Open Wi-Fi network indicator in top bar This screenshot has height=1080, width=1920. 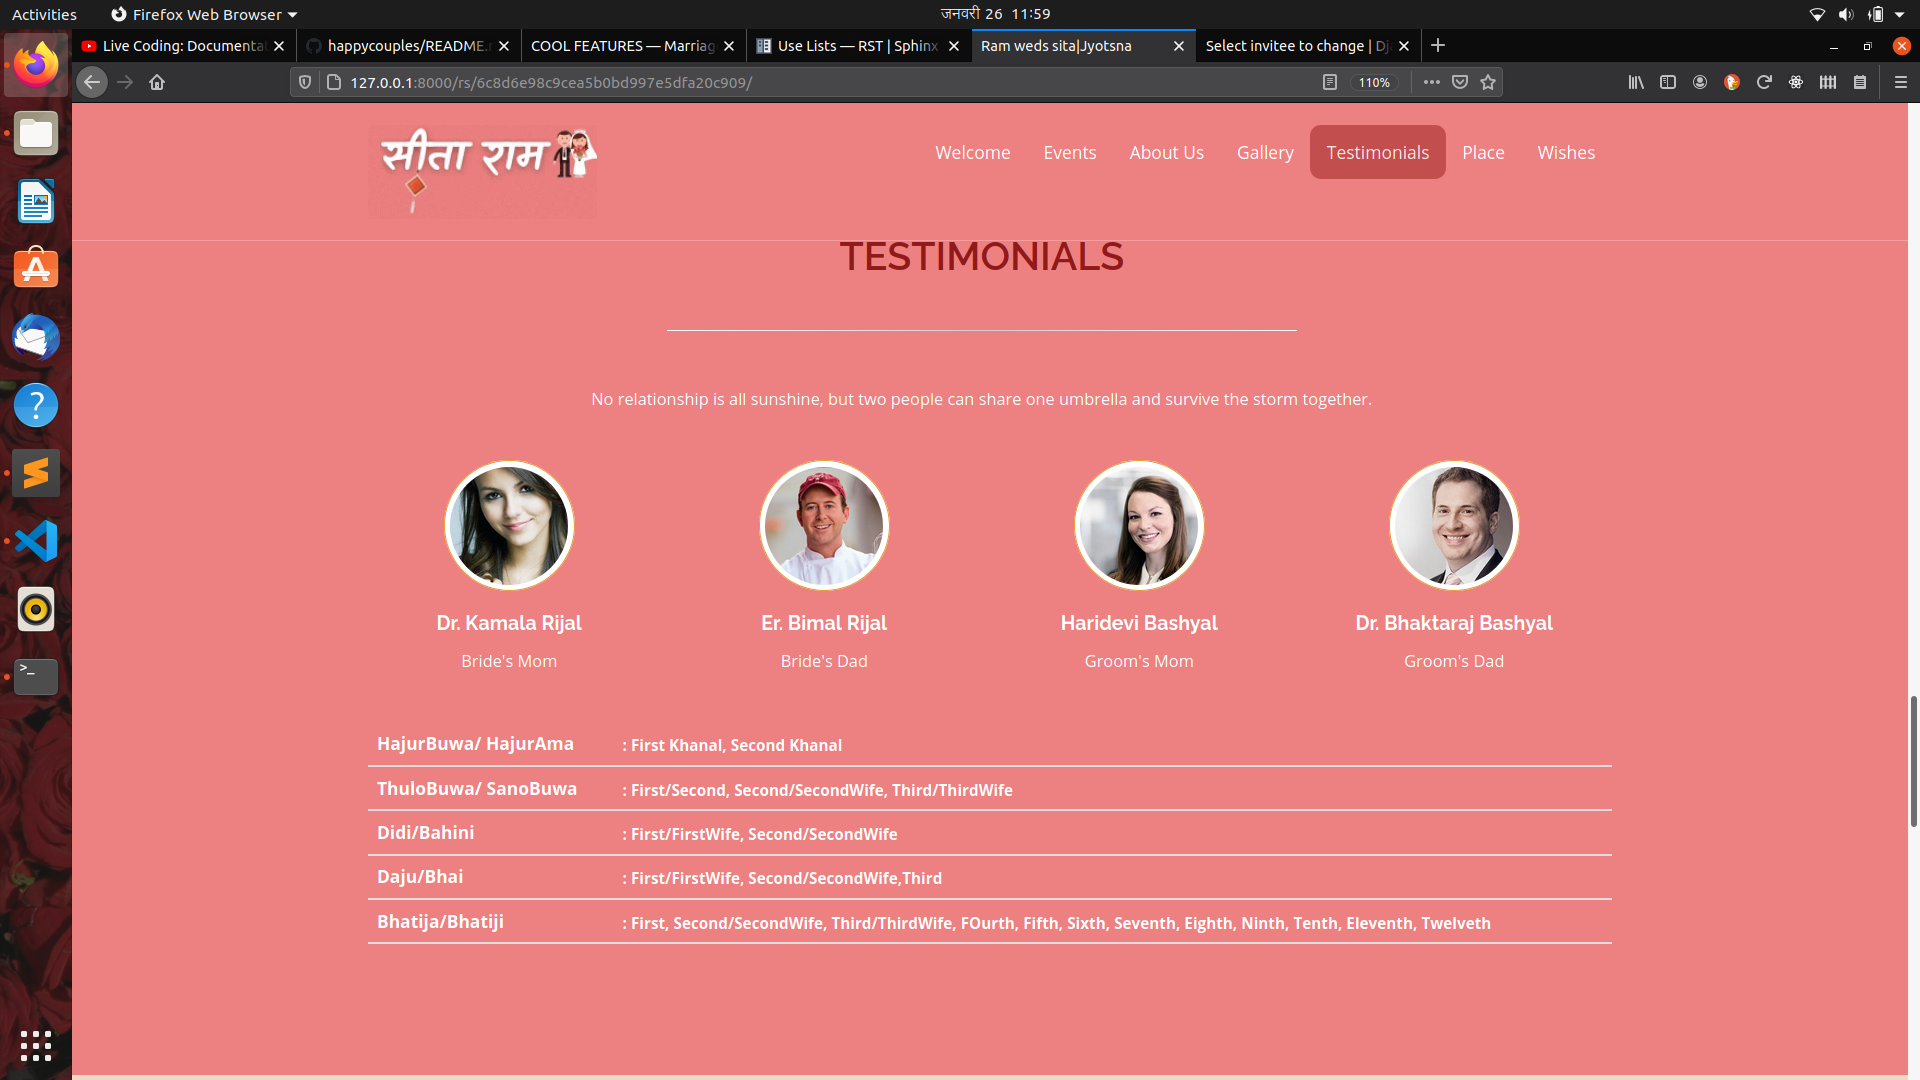tap(1817, 14)
